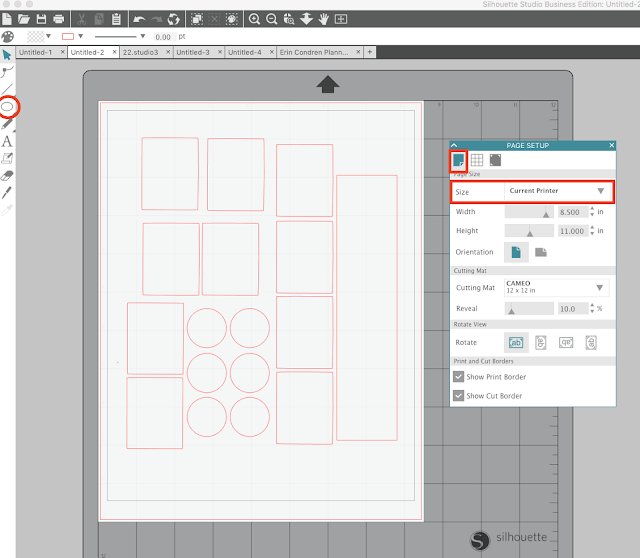Switch to the 22.studio3 tab
This screenshot has width=640, height=558.
(140, 52)
